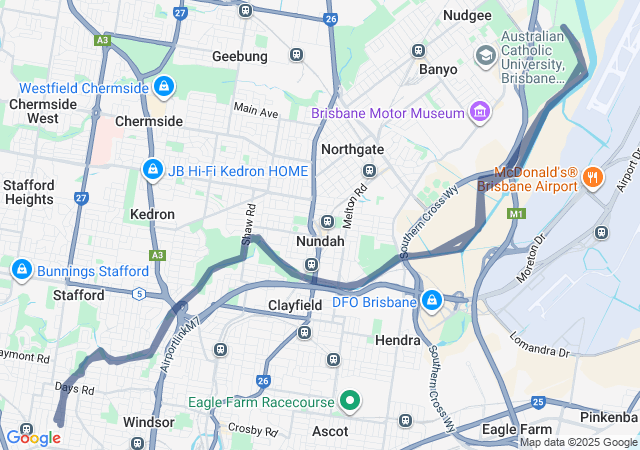Image resolution: width=640 pixels, height=450 pixels.
Task: Click the Clayfield suburb label
Action: coord(295,305)
